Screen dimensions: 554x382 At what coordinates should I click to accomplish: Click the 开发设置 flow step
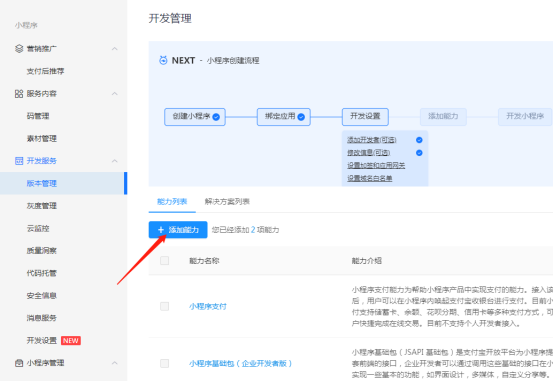[365, 117]
